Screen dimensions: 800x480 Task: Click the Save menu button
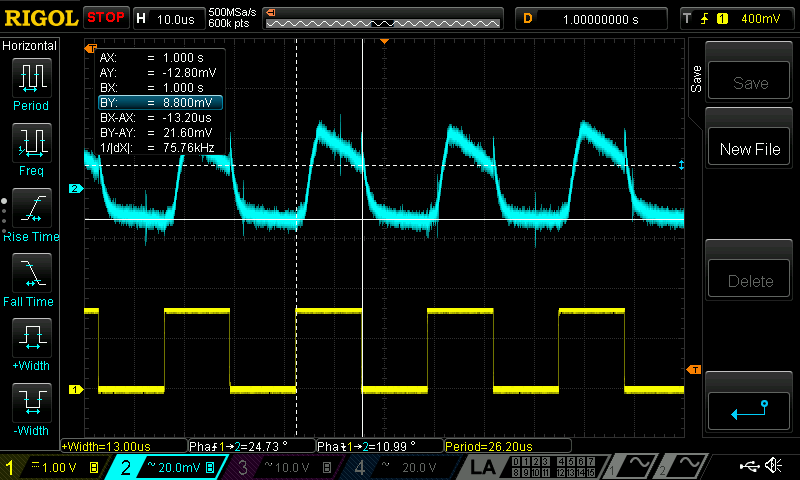pyautogui.click(x=749, y=81)
